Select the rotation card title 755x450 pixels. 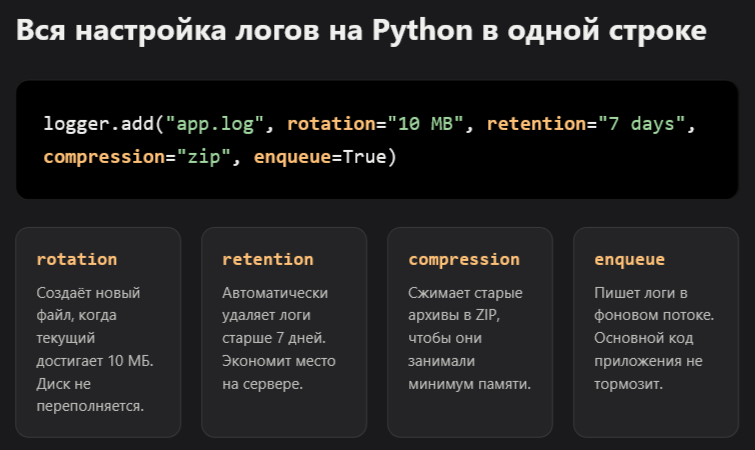(77, 259)
